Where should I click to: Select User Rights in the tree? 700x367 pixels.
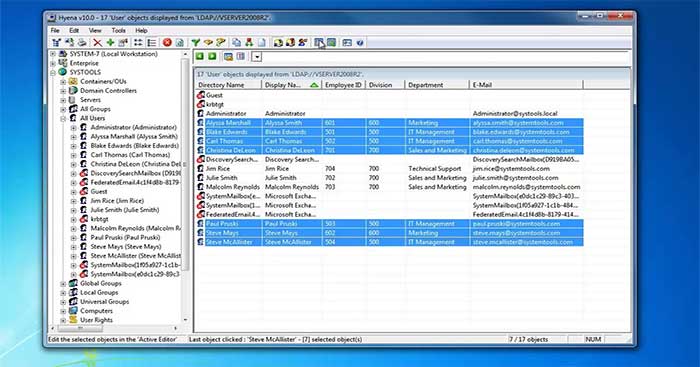click(96, 320)
